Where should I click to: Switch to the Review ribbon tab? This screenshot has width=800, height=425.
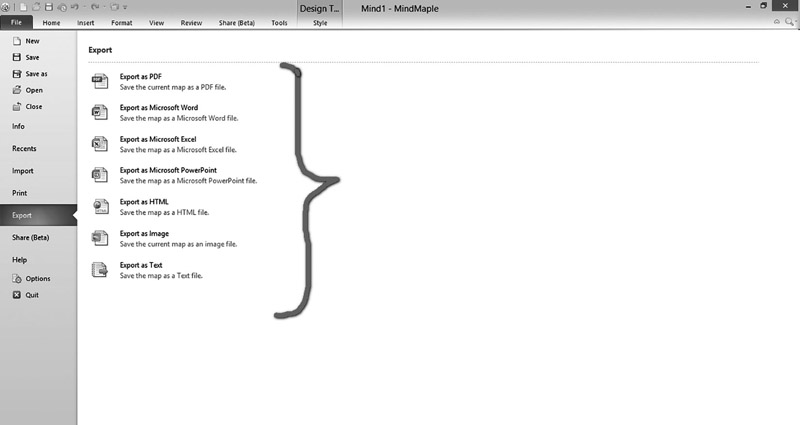(x=191, y=22)
